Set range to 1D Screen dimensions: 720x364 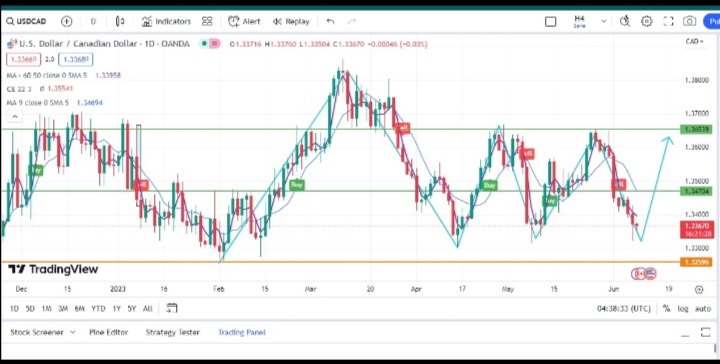pyautogui.click(x=14, y=309)
